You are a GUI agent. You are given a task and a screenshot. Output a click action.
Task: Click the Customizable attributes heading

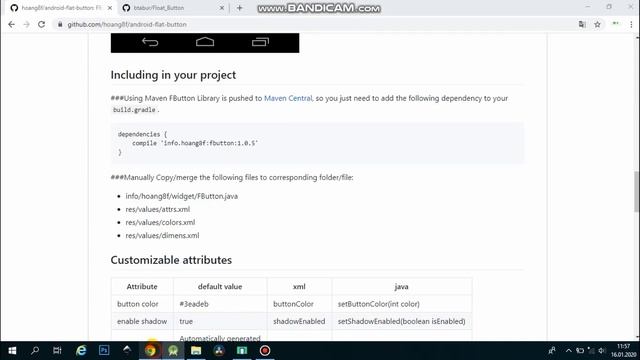[x=171, y=260]
